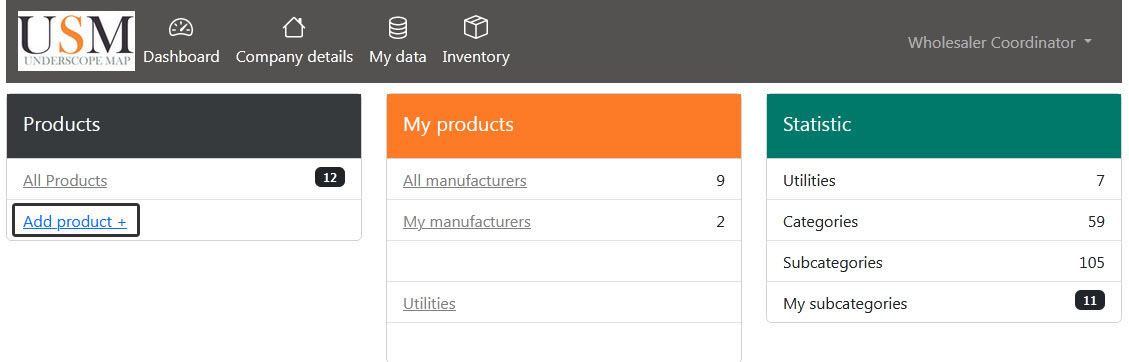This screenshot has height=362, width=1129.
Task: Open the My data database icon
Action: tap(397, 28)
